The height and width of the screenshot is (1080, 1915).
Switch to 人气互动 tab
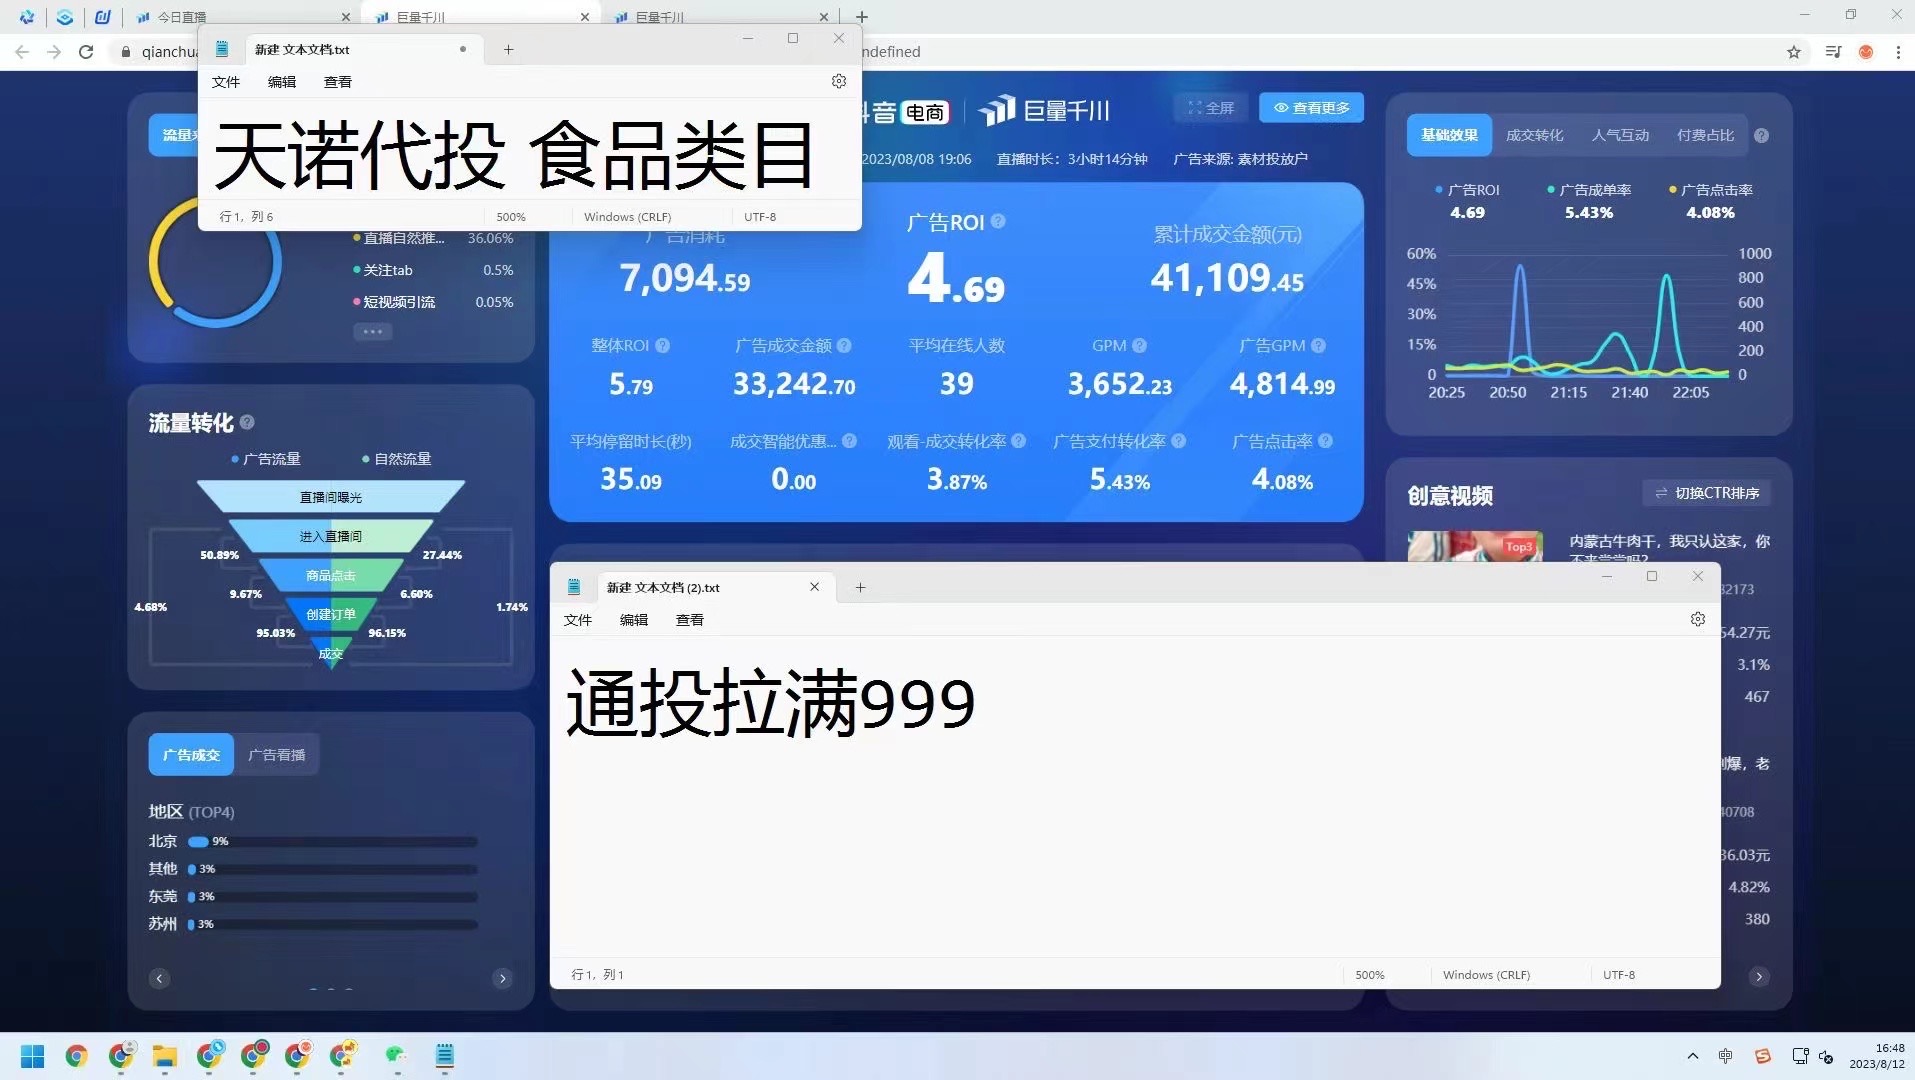tap(1620, 135)
